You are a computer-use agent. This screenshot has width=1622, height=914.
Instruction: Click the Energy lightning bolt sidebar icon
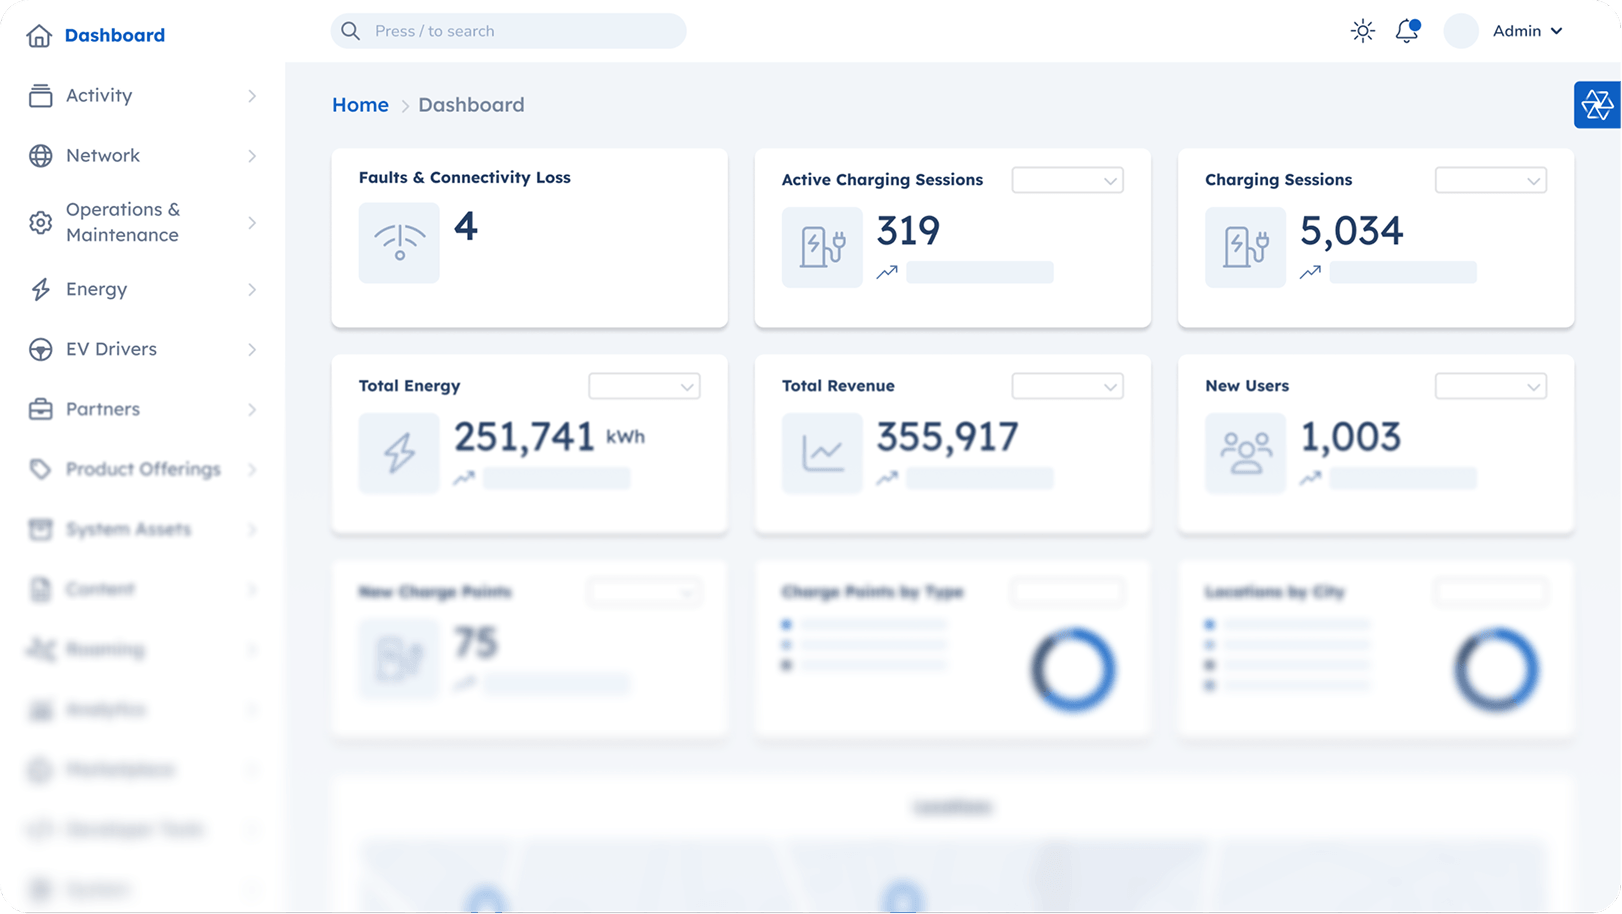pyautogui.click(x=40, y=290)
